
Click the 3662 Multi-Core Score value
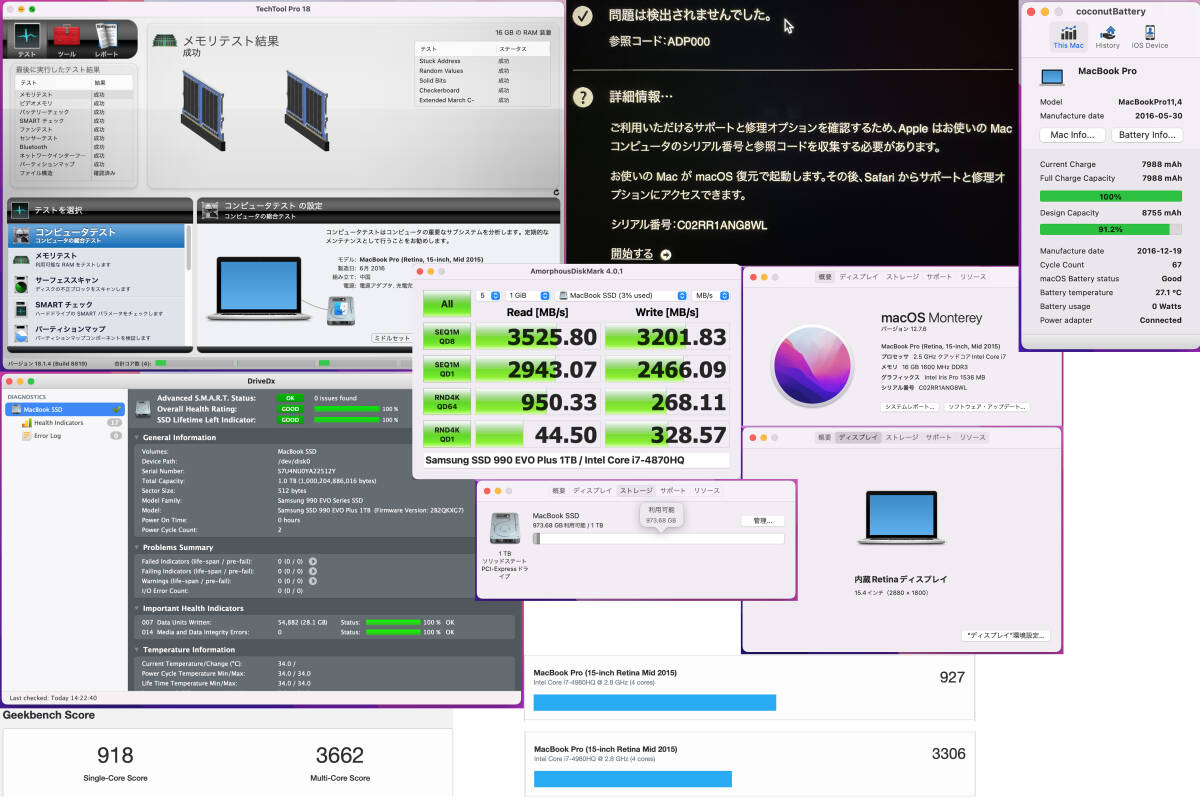point(340,755)
